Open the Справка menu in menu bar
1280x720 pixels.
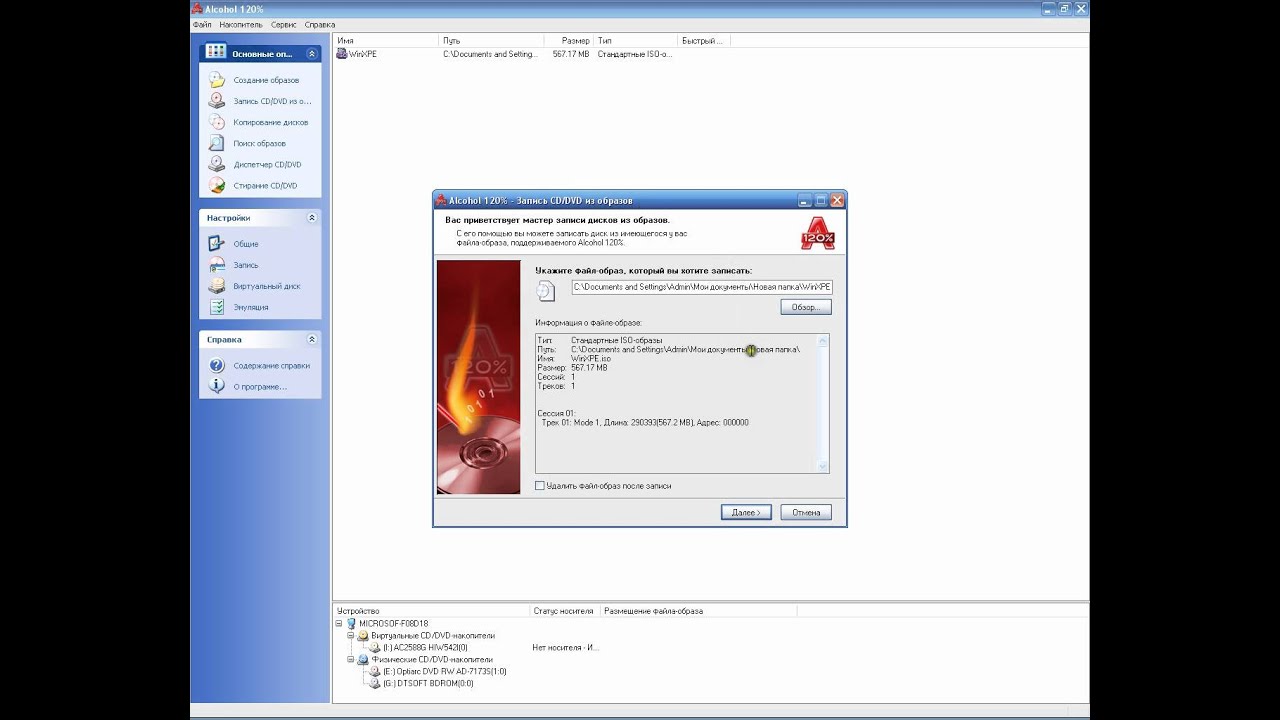(320, 24)
